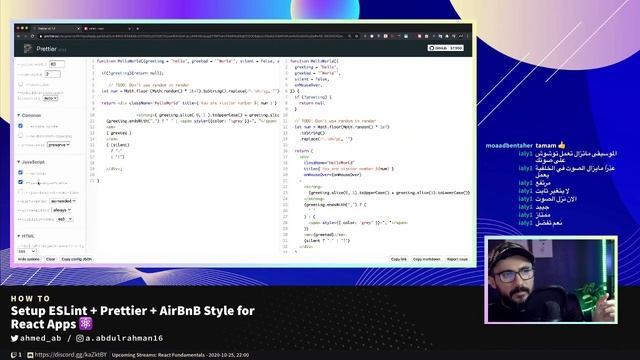Uncheck the --jsx-single-quote checkbox
This screenshot has width=640, height=360.
coord(20,182)
